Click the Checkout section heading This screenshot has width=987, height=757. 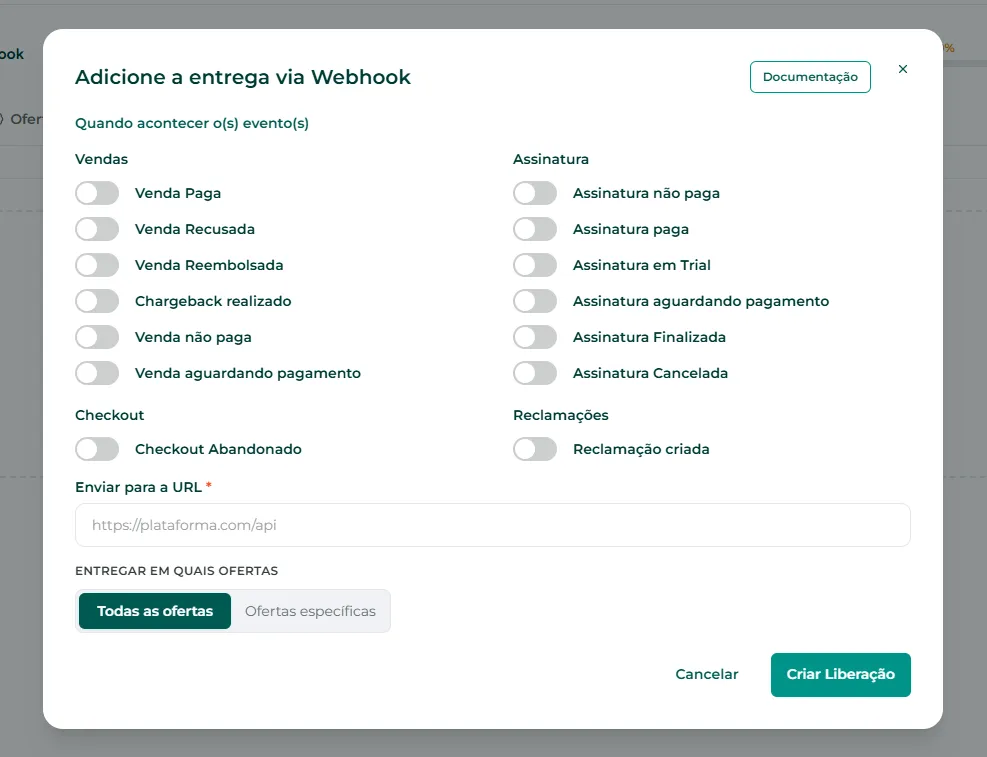pyautogui.click(x=110, y=415)
